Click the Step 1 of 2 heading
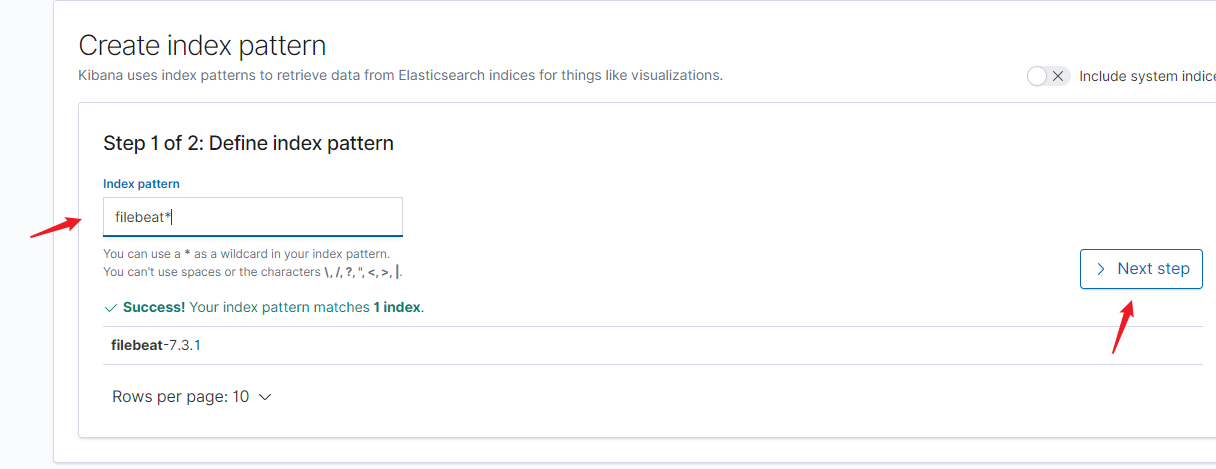Image resolution: width=1216 pixels, height=469 pixels. (x=248, y=143)
